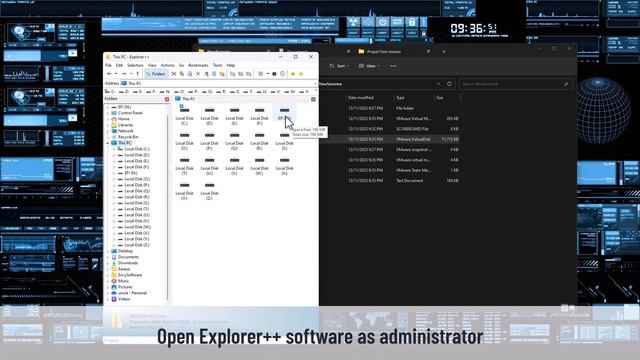Expand the Downloads node in Folders tree
The width and height of the screenshot is (640, 360).
pos(108,263)
